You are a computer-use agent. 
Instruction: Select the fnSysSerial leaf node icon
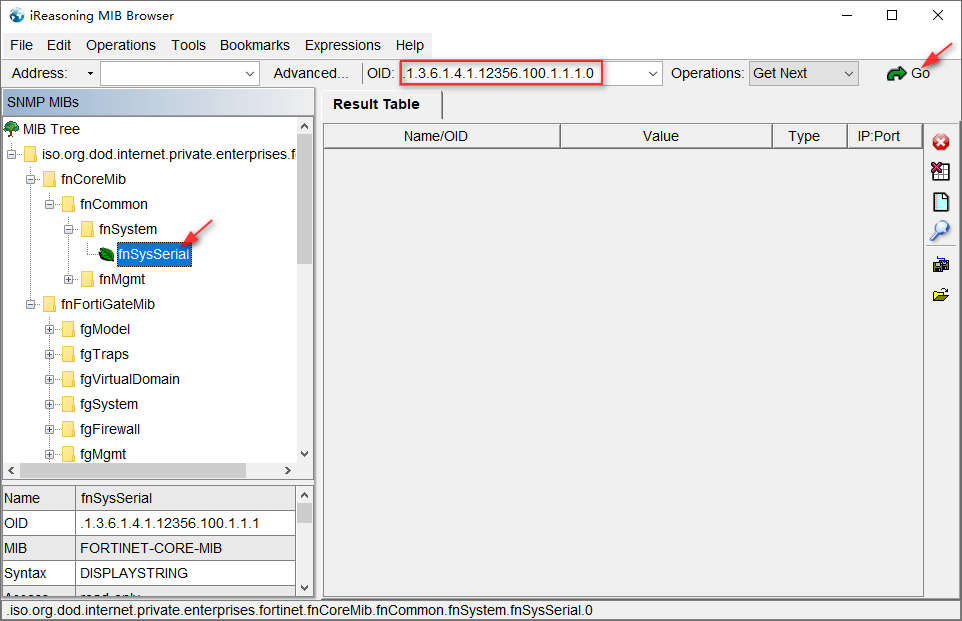pyautogui.click(x=105, y=254)
